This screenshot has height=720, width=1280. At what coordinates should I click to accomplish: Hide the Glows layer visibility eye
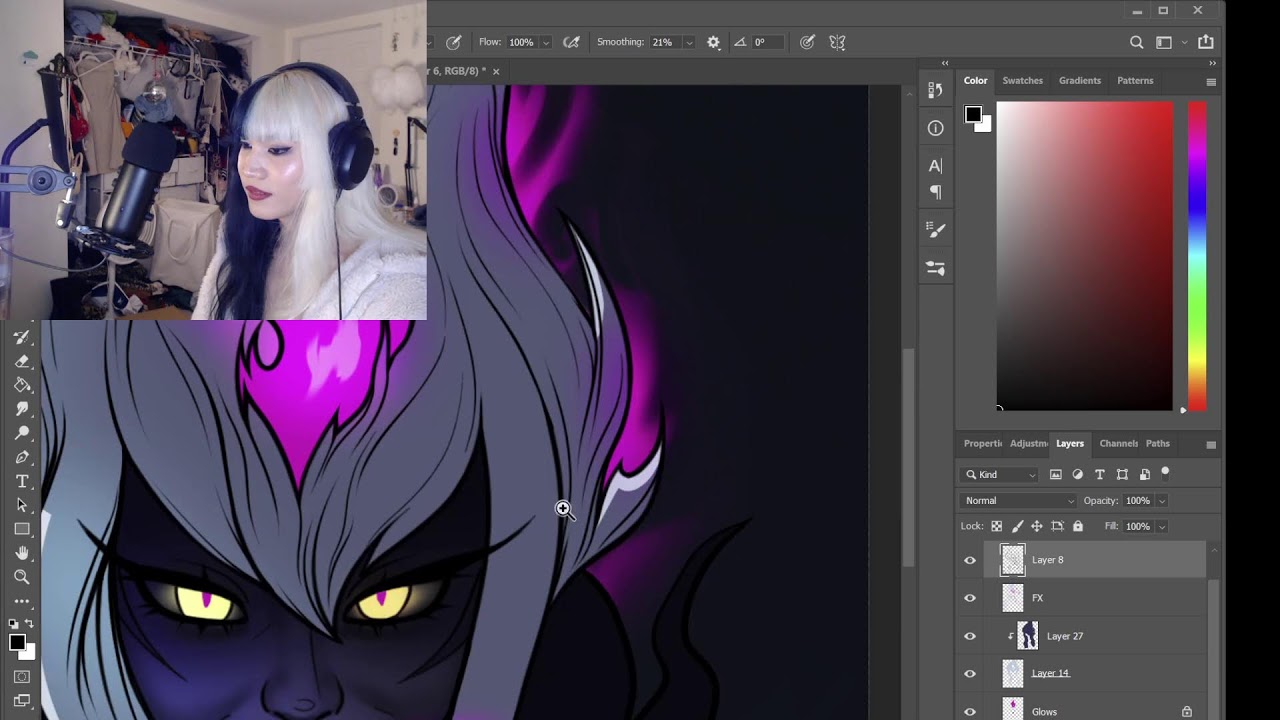(969, 712)
